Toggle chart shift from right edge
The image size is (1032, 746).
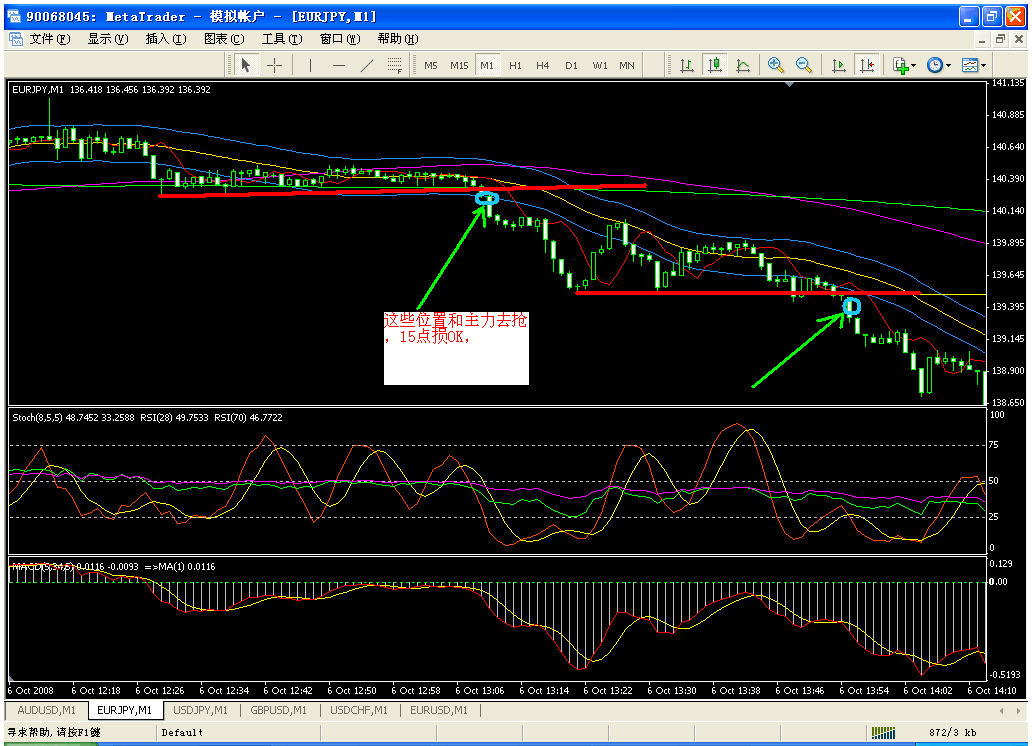[x=867, y=65]
